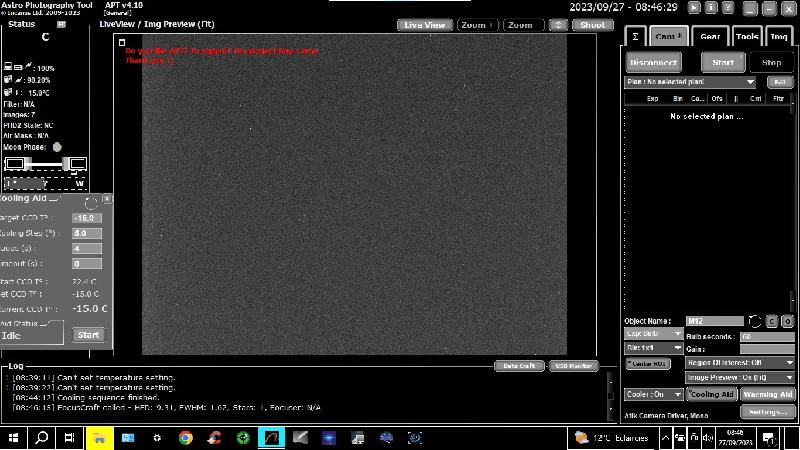Click the disk space status icon
The width and height of the screenshot is (800, 450).
tap(8, 80)
